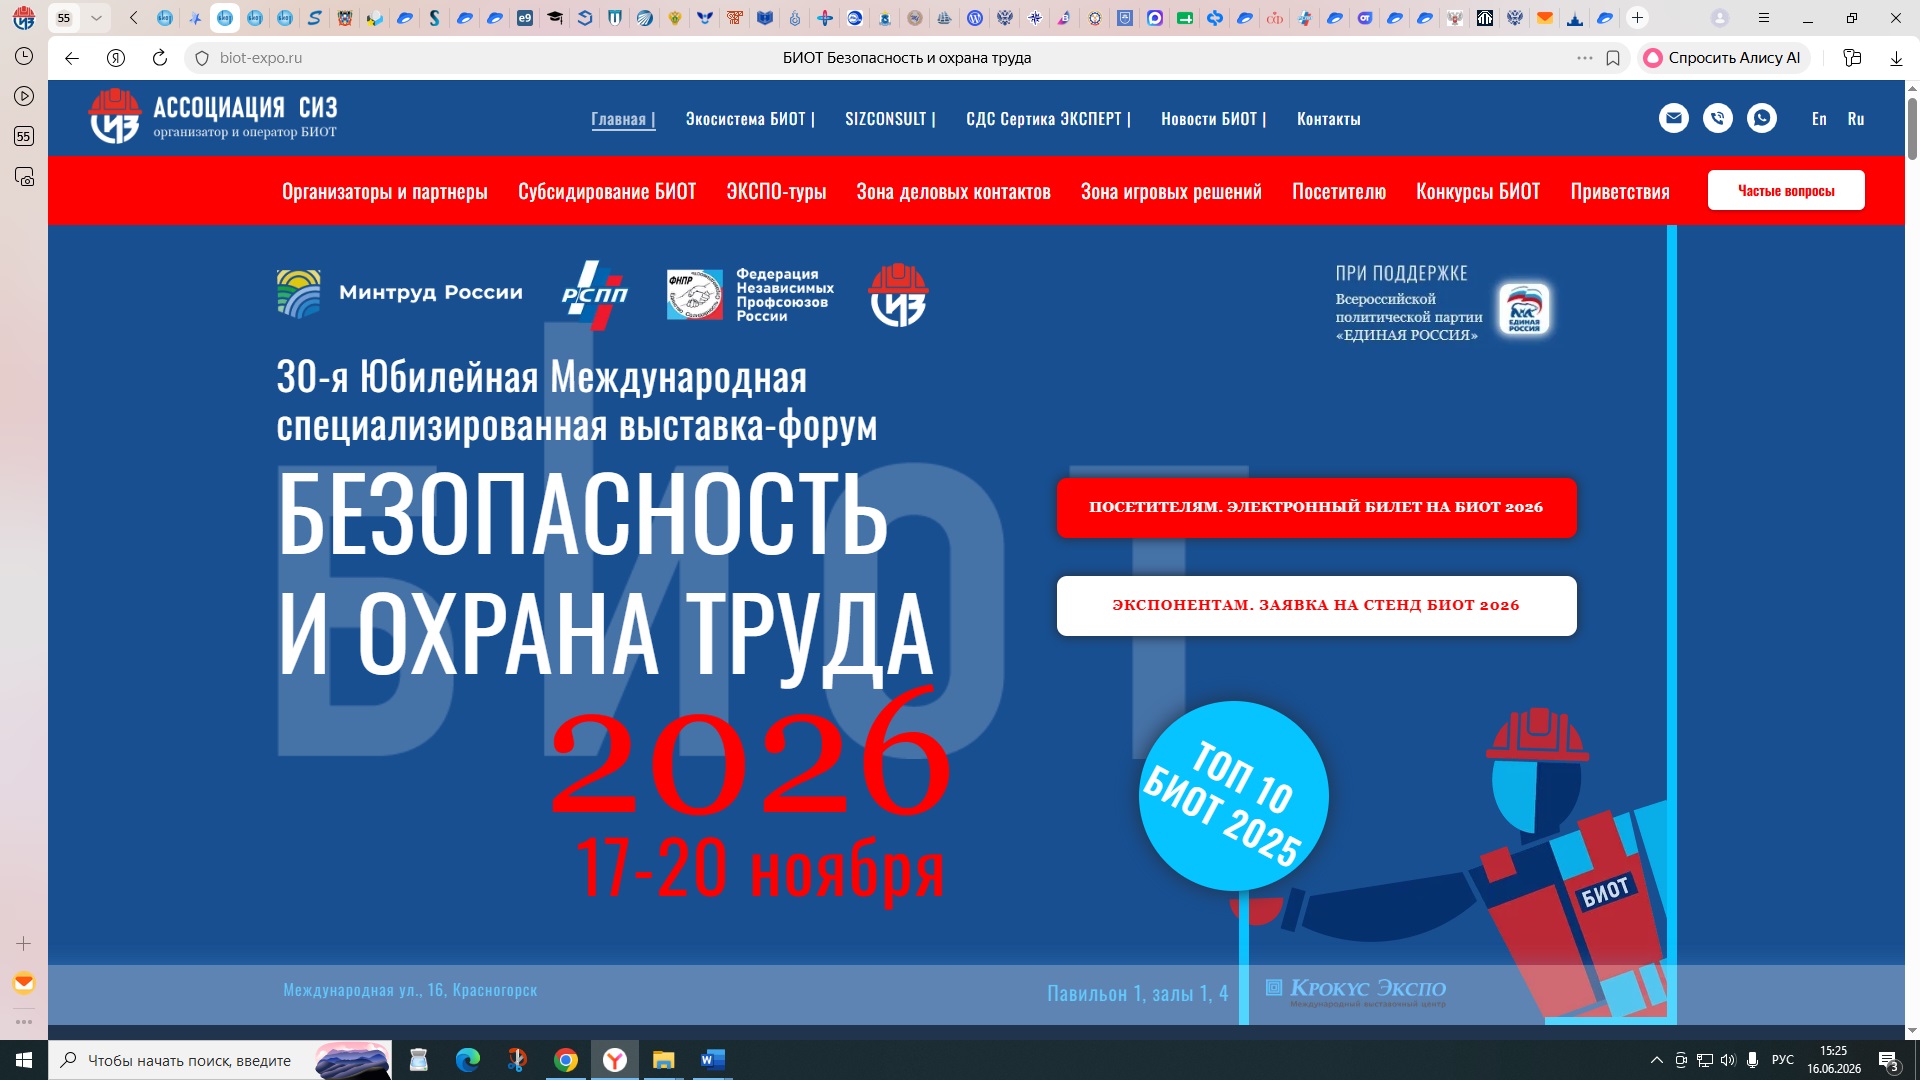Viewport: 1920px width, 1080px height.
Task: Expand the system tray hidden icons chevron
Action: point(1657,1060)
